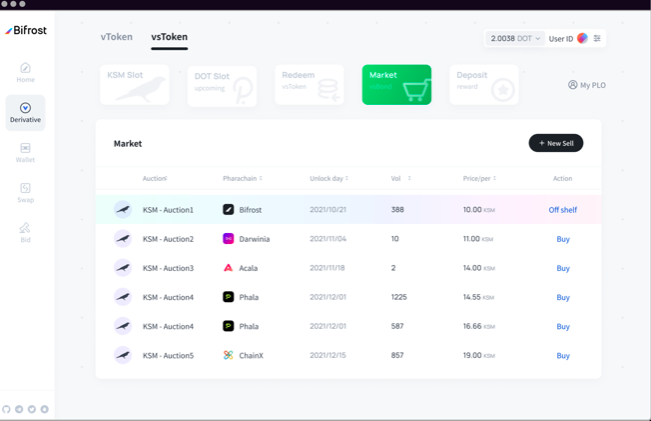Viewport: 651px width, 421px height.
Task: Click the Kusama bird icon for KSM - Auction1
Action: pos(123,209)
